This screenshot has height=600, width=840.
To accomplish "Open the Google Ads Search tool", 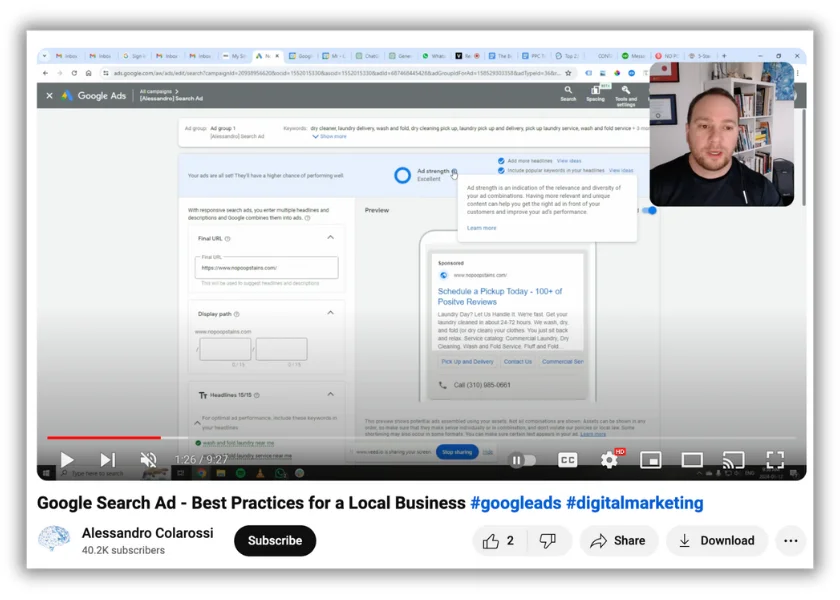I will tap(568, 93).
